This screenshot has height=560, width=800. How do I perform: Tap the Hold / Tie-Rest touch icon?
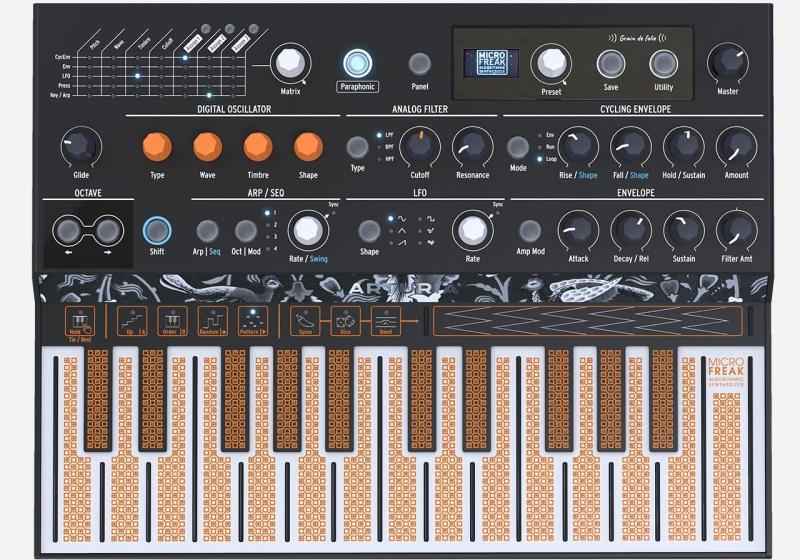tap(80, 321)
